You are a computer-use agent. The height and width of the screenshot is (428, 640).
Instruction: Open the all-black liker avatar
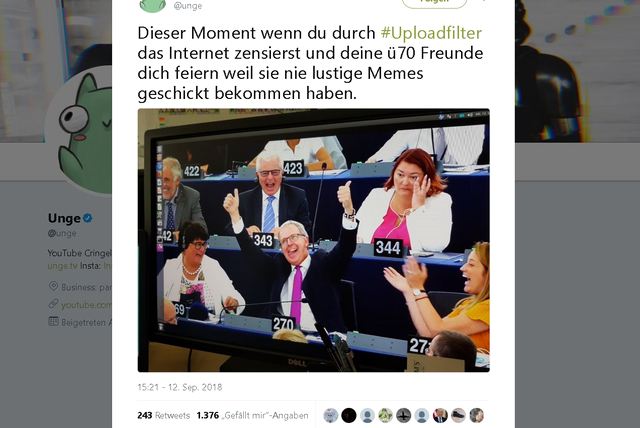[349, 415]
